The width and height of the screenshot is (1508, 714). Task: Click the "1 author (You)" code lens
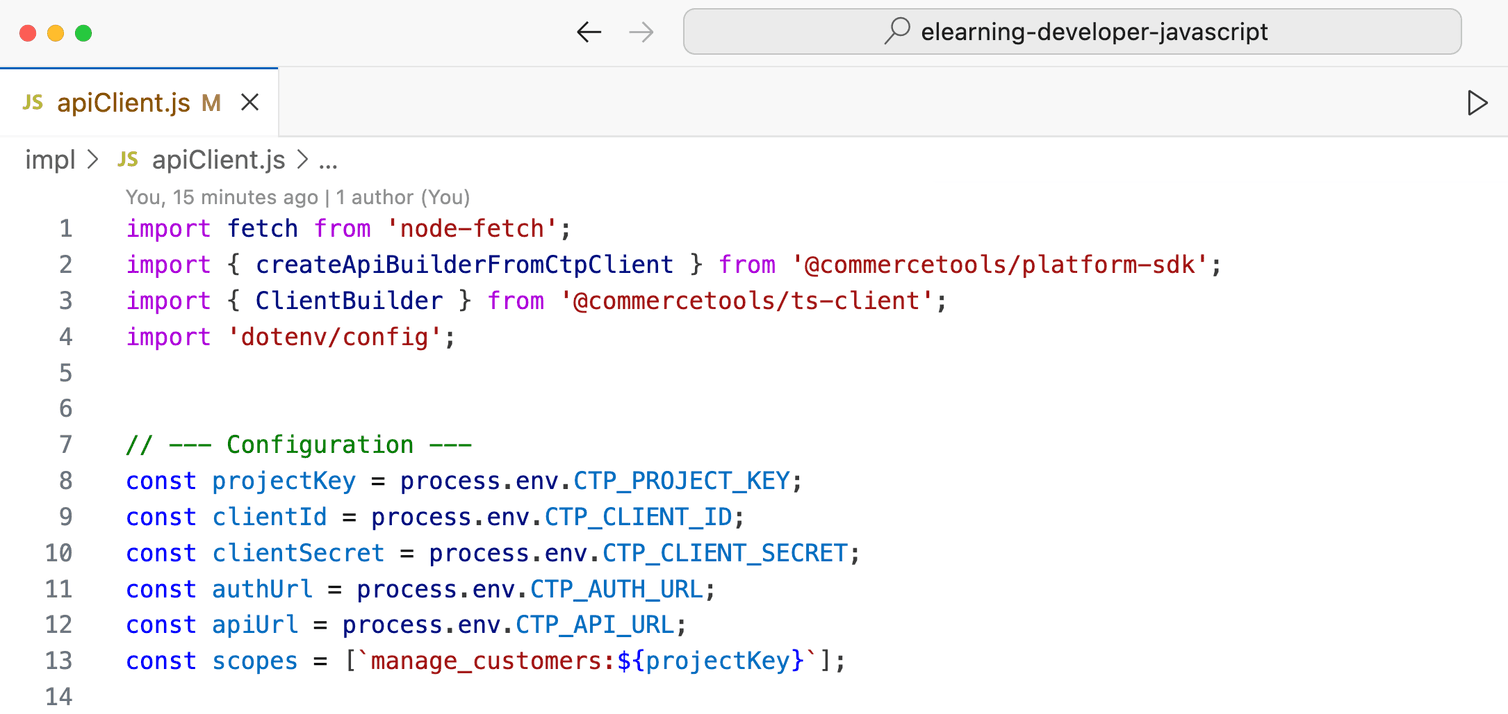point(403,197)
